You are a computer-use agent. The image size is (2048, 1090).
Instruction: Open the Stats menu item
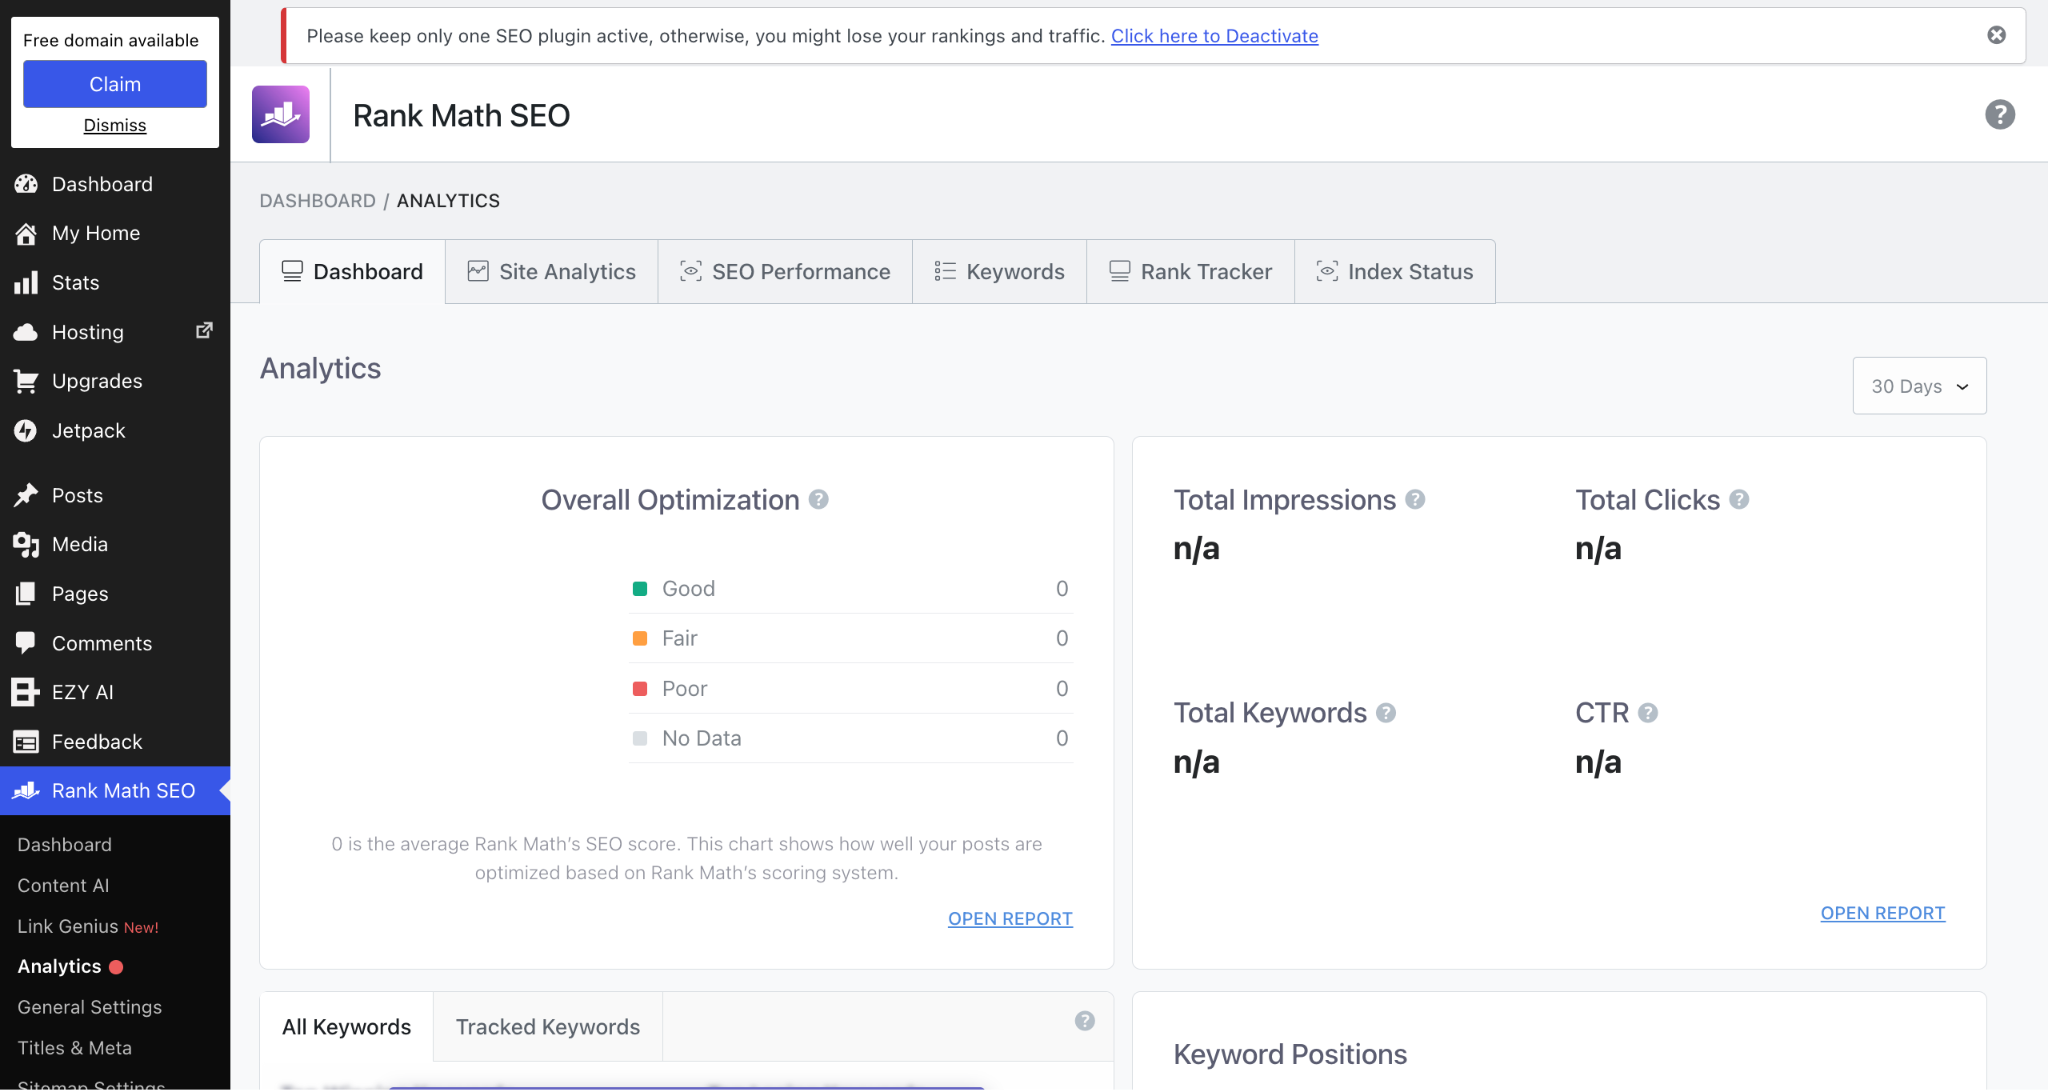115,283
